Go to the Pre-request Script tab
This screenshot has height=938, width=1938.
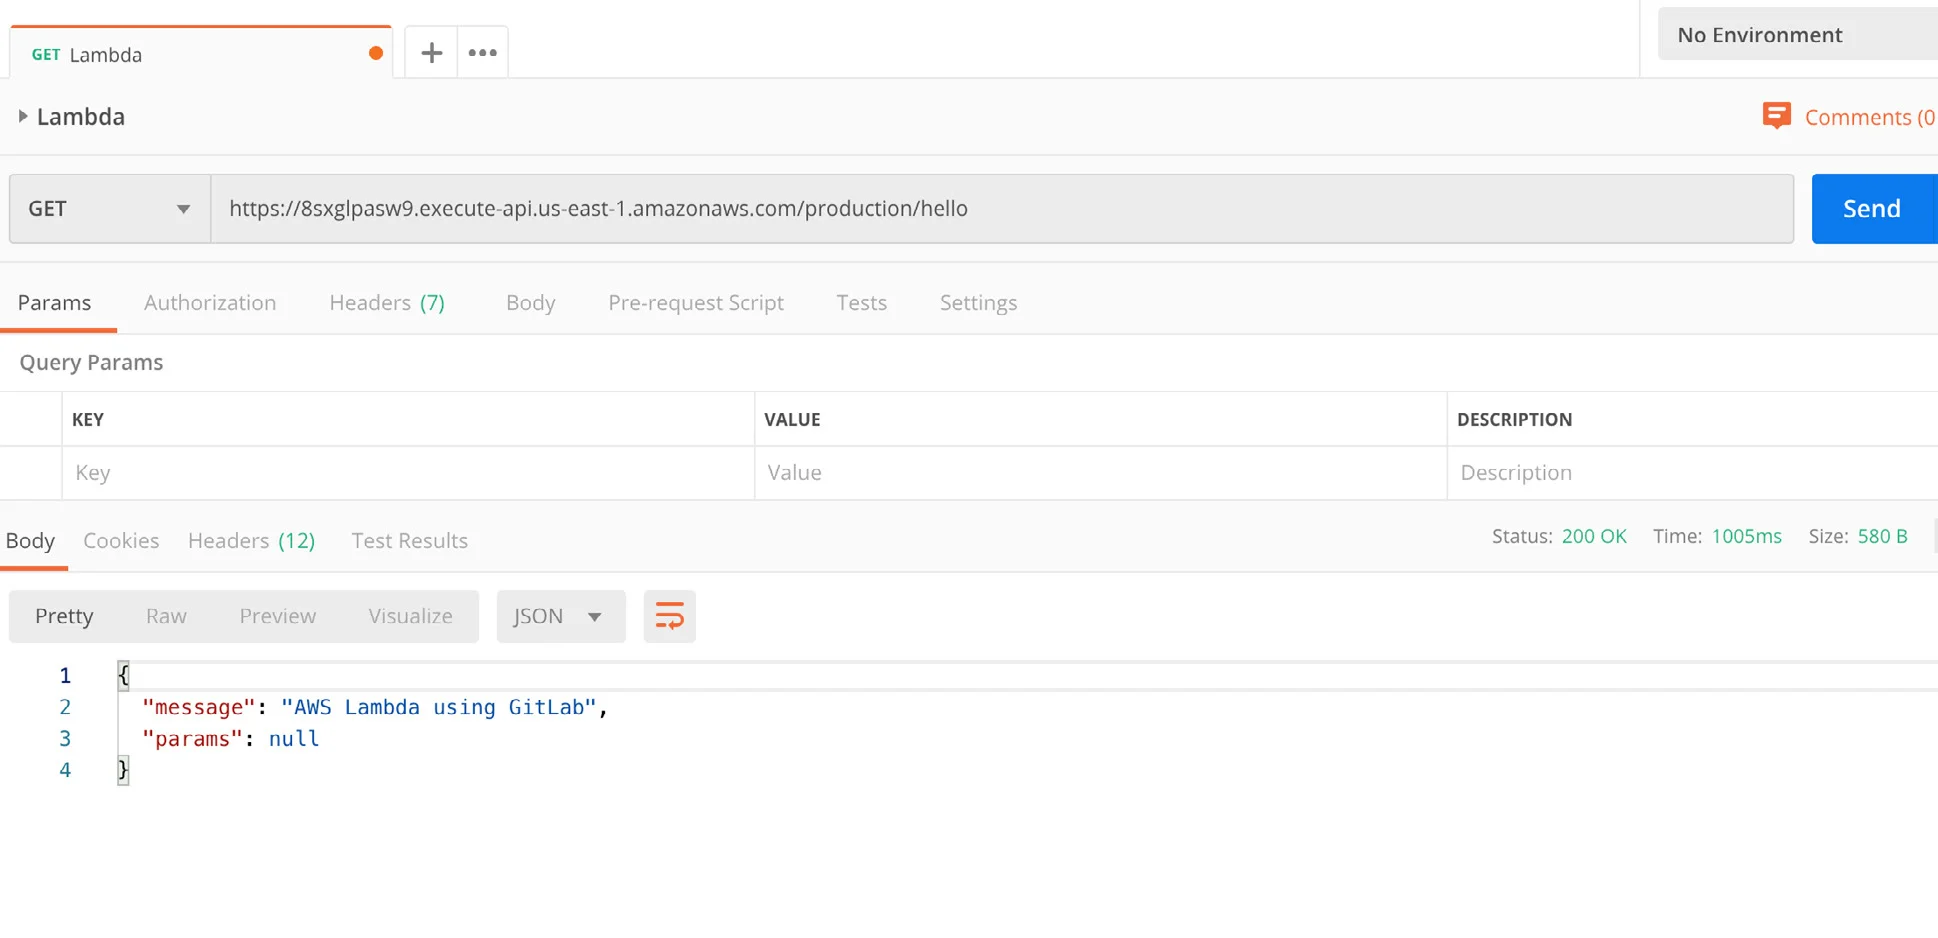[695, 303]
